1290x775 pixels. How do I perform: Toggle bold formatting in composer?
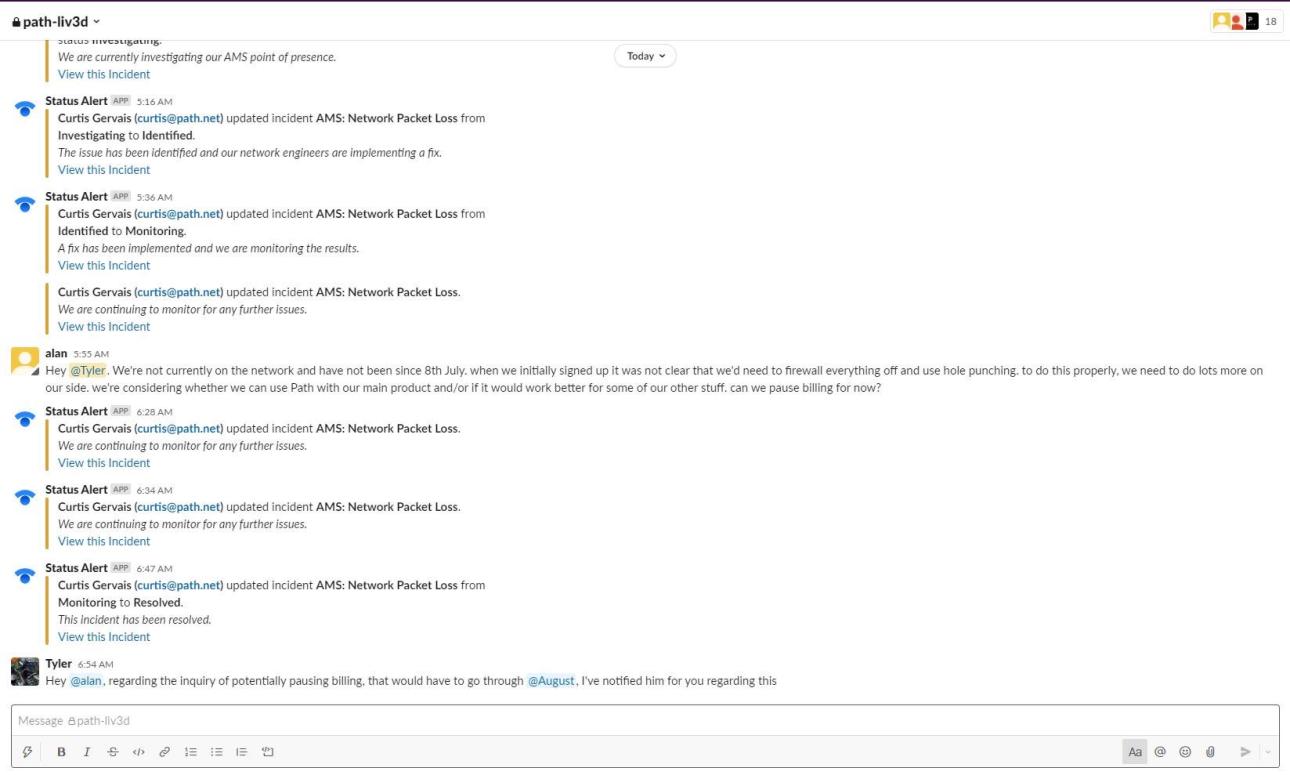click(62, 752)
